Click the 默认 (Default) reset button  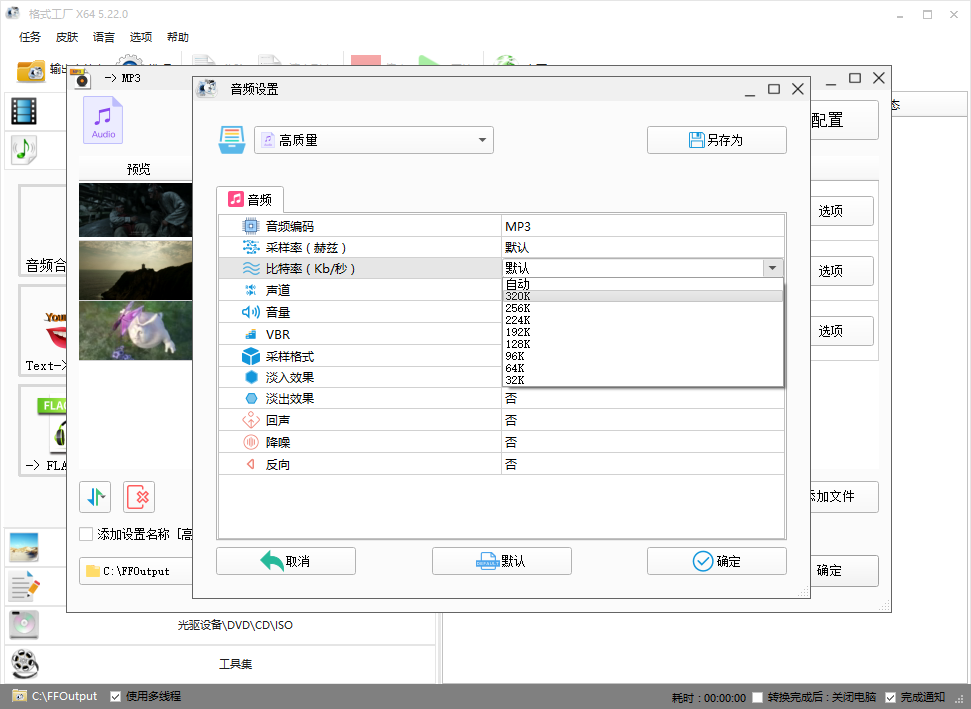click(x=501, y=561)
